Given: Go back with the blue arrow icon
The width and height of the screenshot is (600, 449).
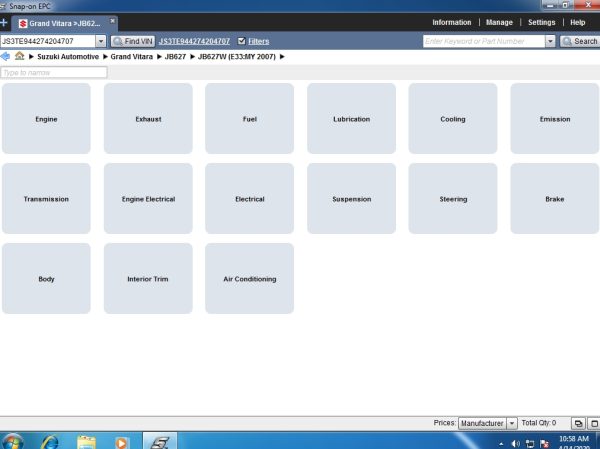Looking at the screenshot, I should coord(5,56).
